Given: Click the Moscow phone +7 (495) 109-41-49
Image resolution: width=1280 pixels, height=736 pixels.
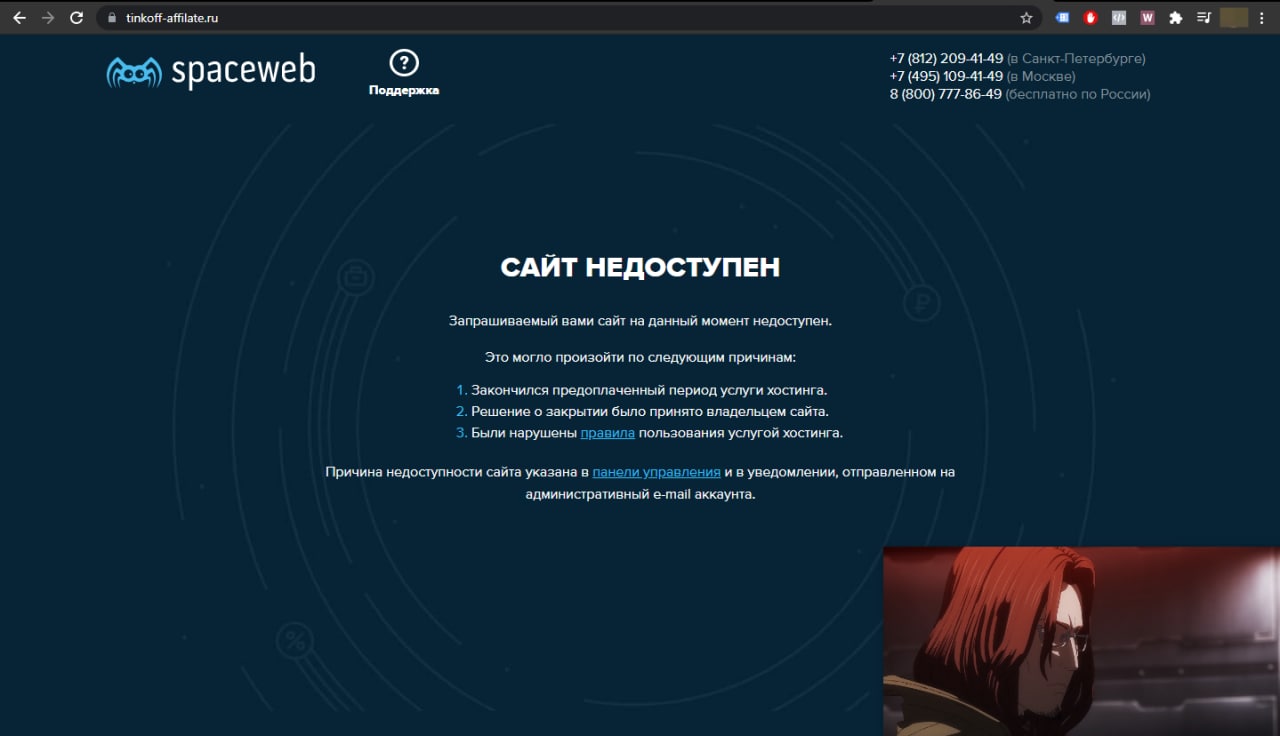Looking at the screenshot, I should 946,76.
